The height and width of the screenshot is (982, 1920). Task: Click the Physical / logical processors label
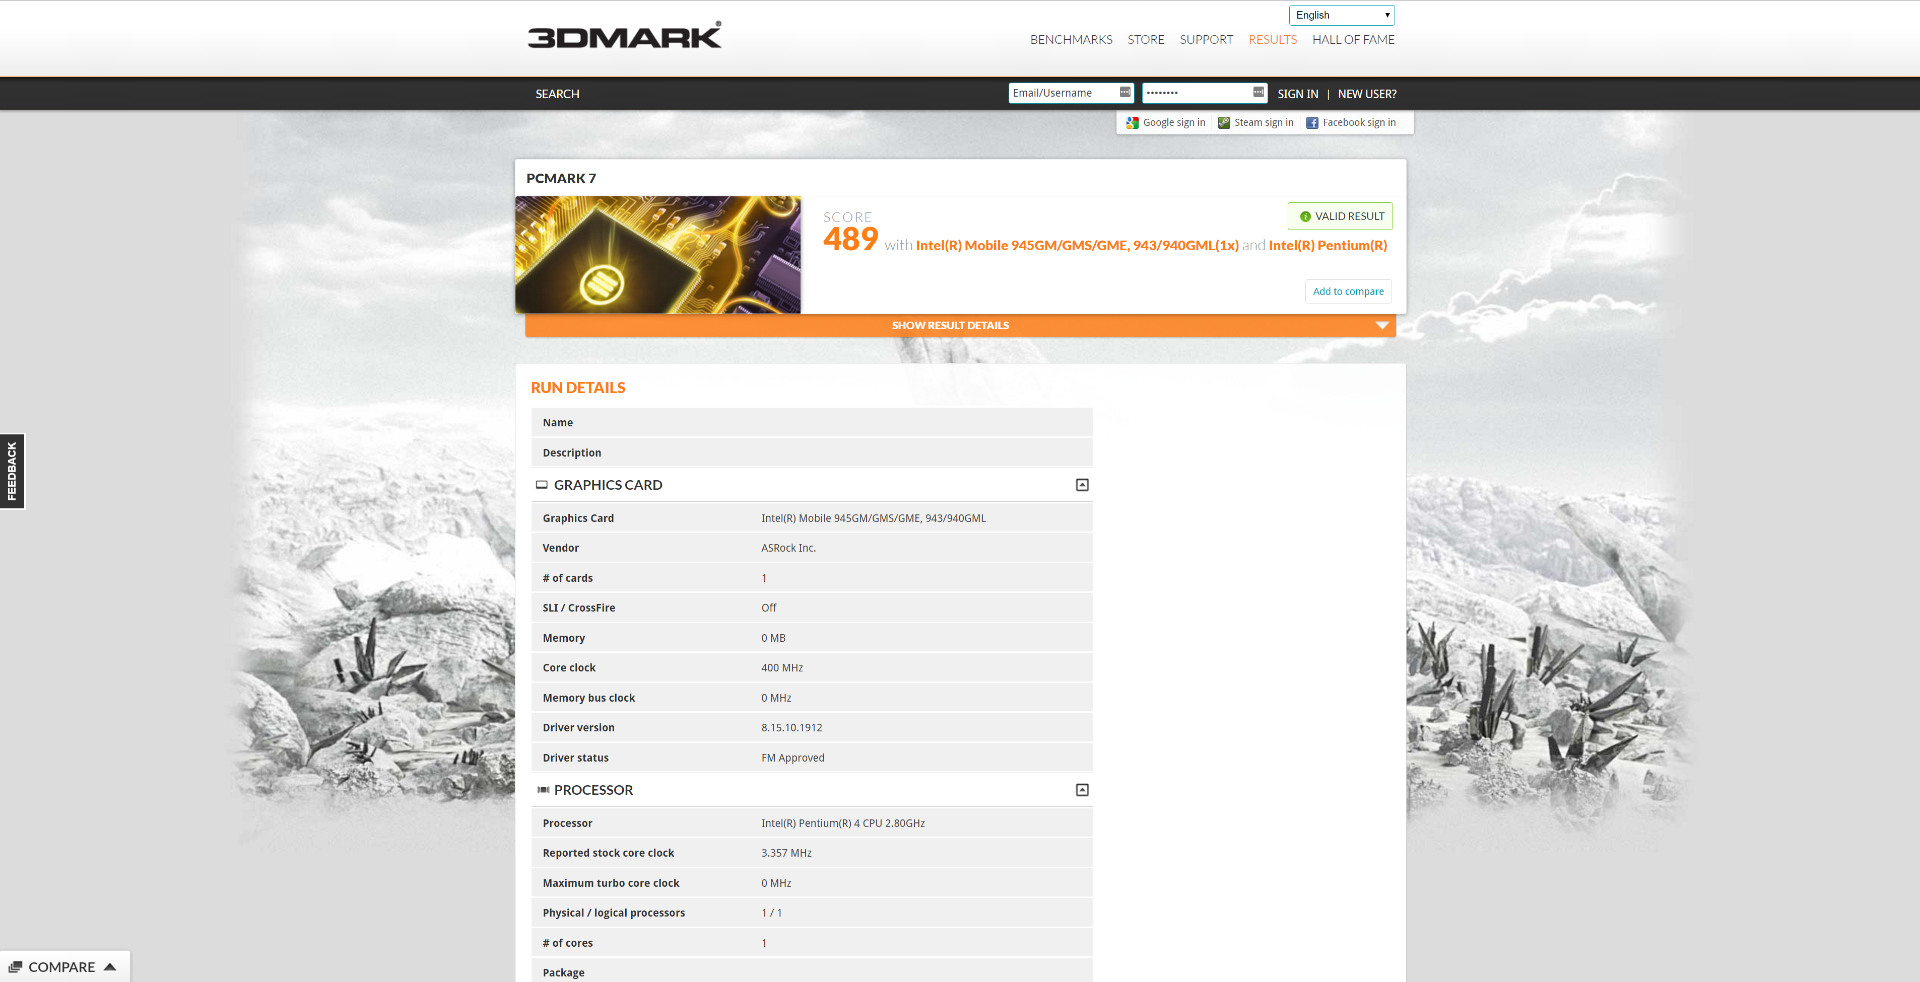(614, 913)
